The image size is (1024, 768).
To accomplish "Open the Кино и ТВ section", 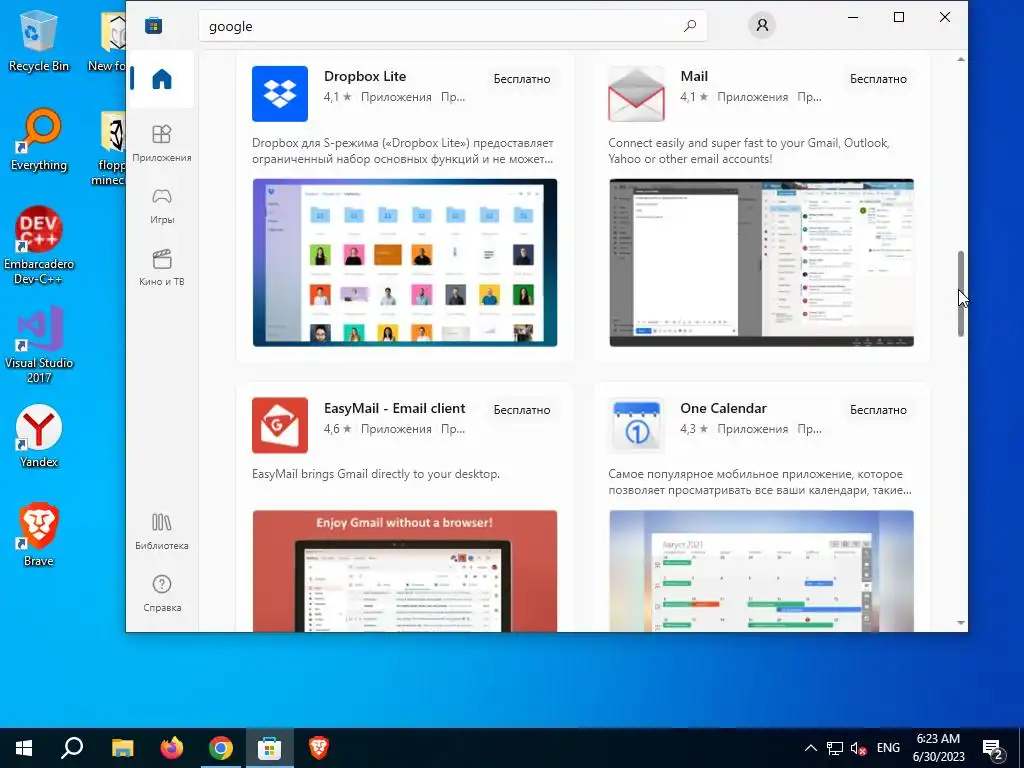I will point(162,267).
